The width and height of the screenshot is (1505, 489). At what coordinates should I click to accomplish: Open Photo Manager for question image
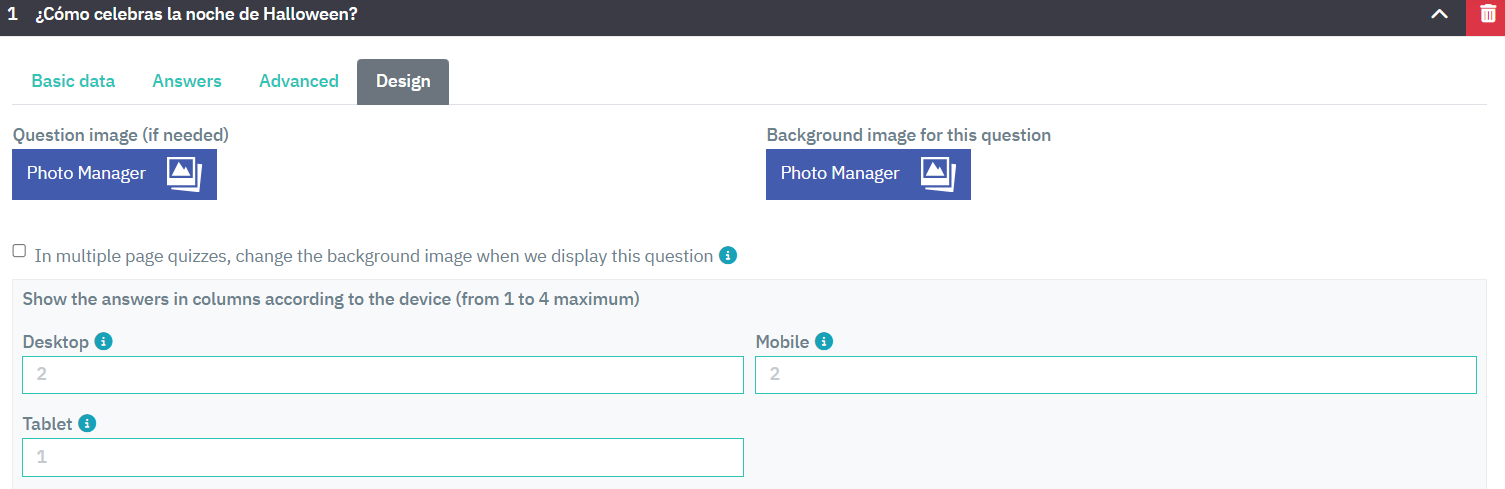tap(114, 174)
